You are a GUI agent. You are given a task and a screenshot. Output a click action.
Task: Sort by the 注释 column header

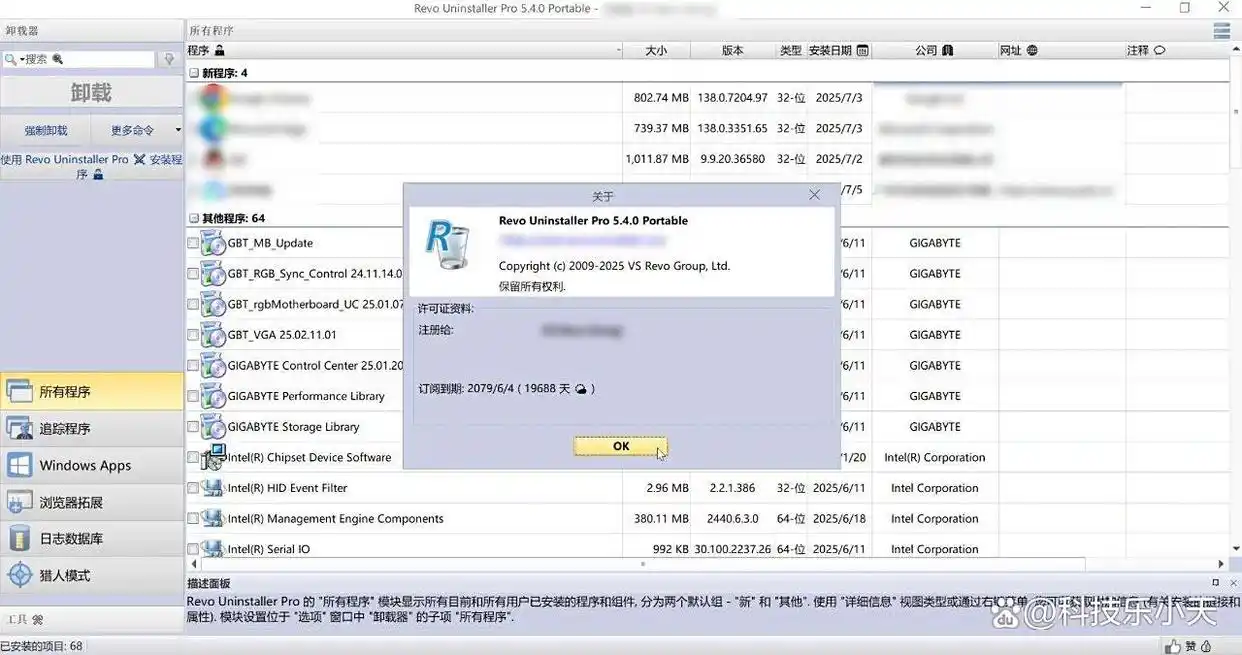pos(1176,50)
